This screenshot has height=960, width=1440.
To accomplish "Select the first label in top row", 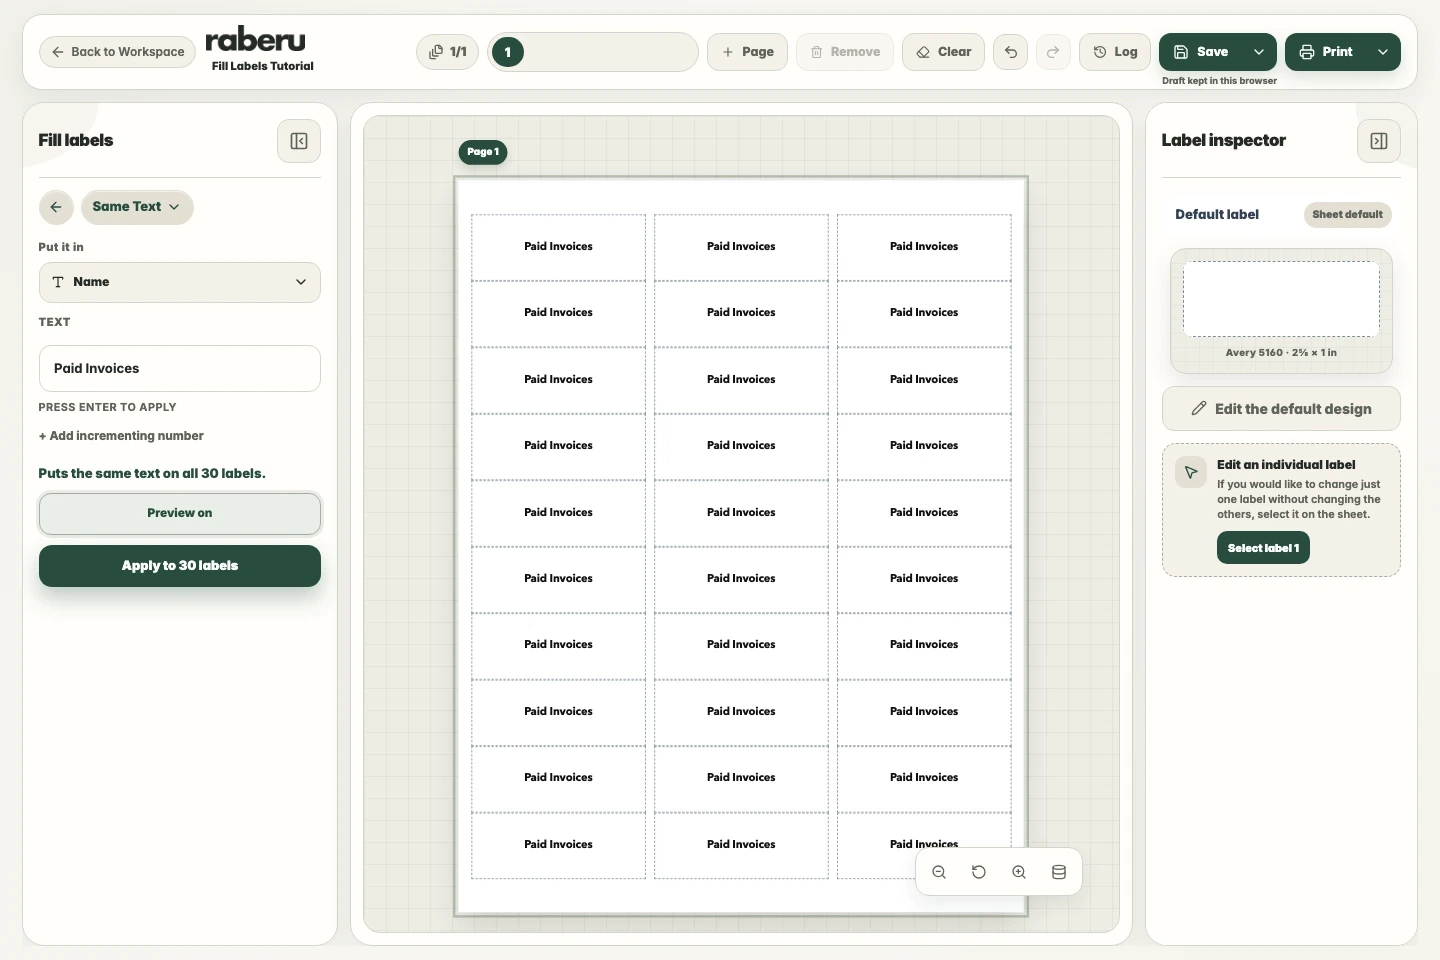I will pos(558,247).
